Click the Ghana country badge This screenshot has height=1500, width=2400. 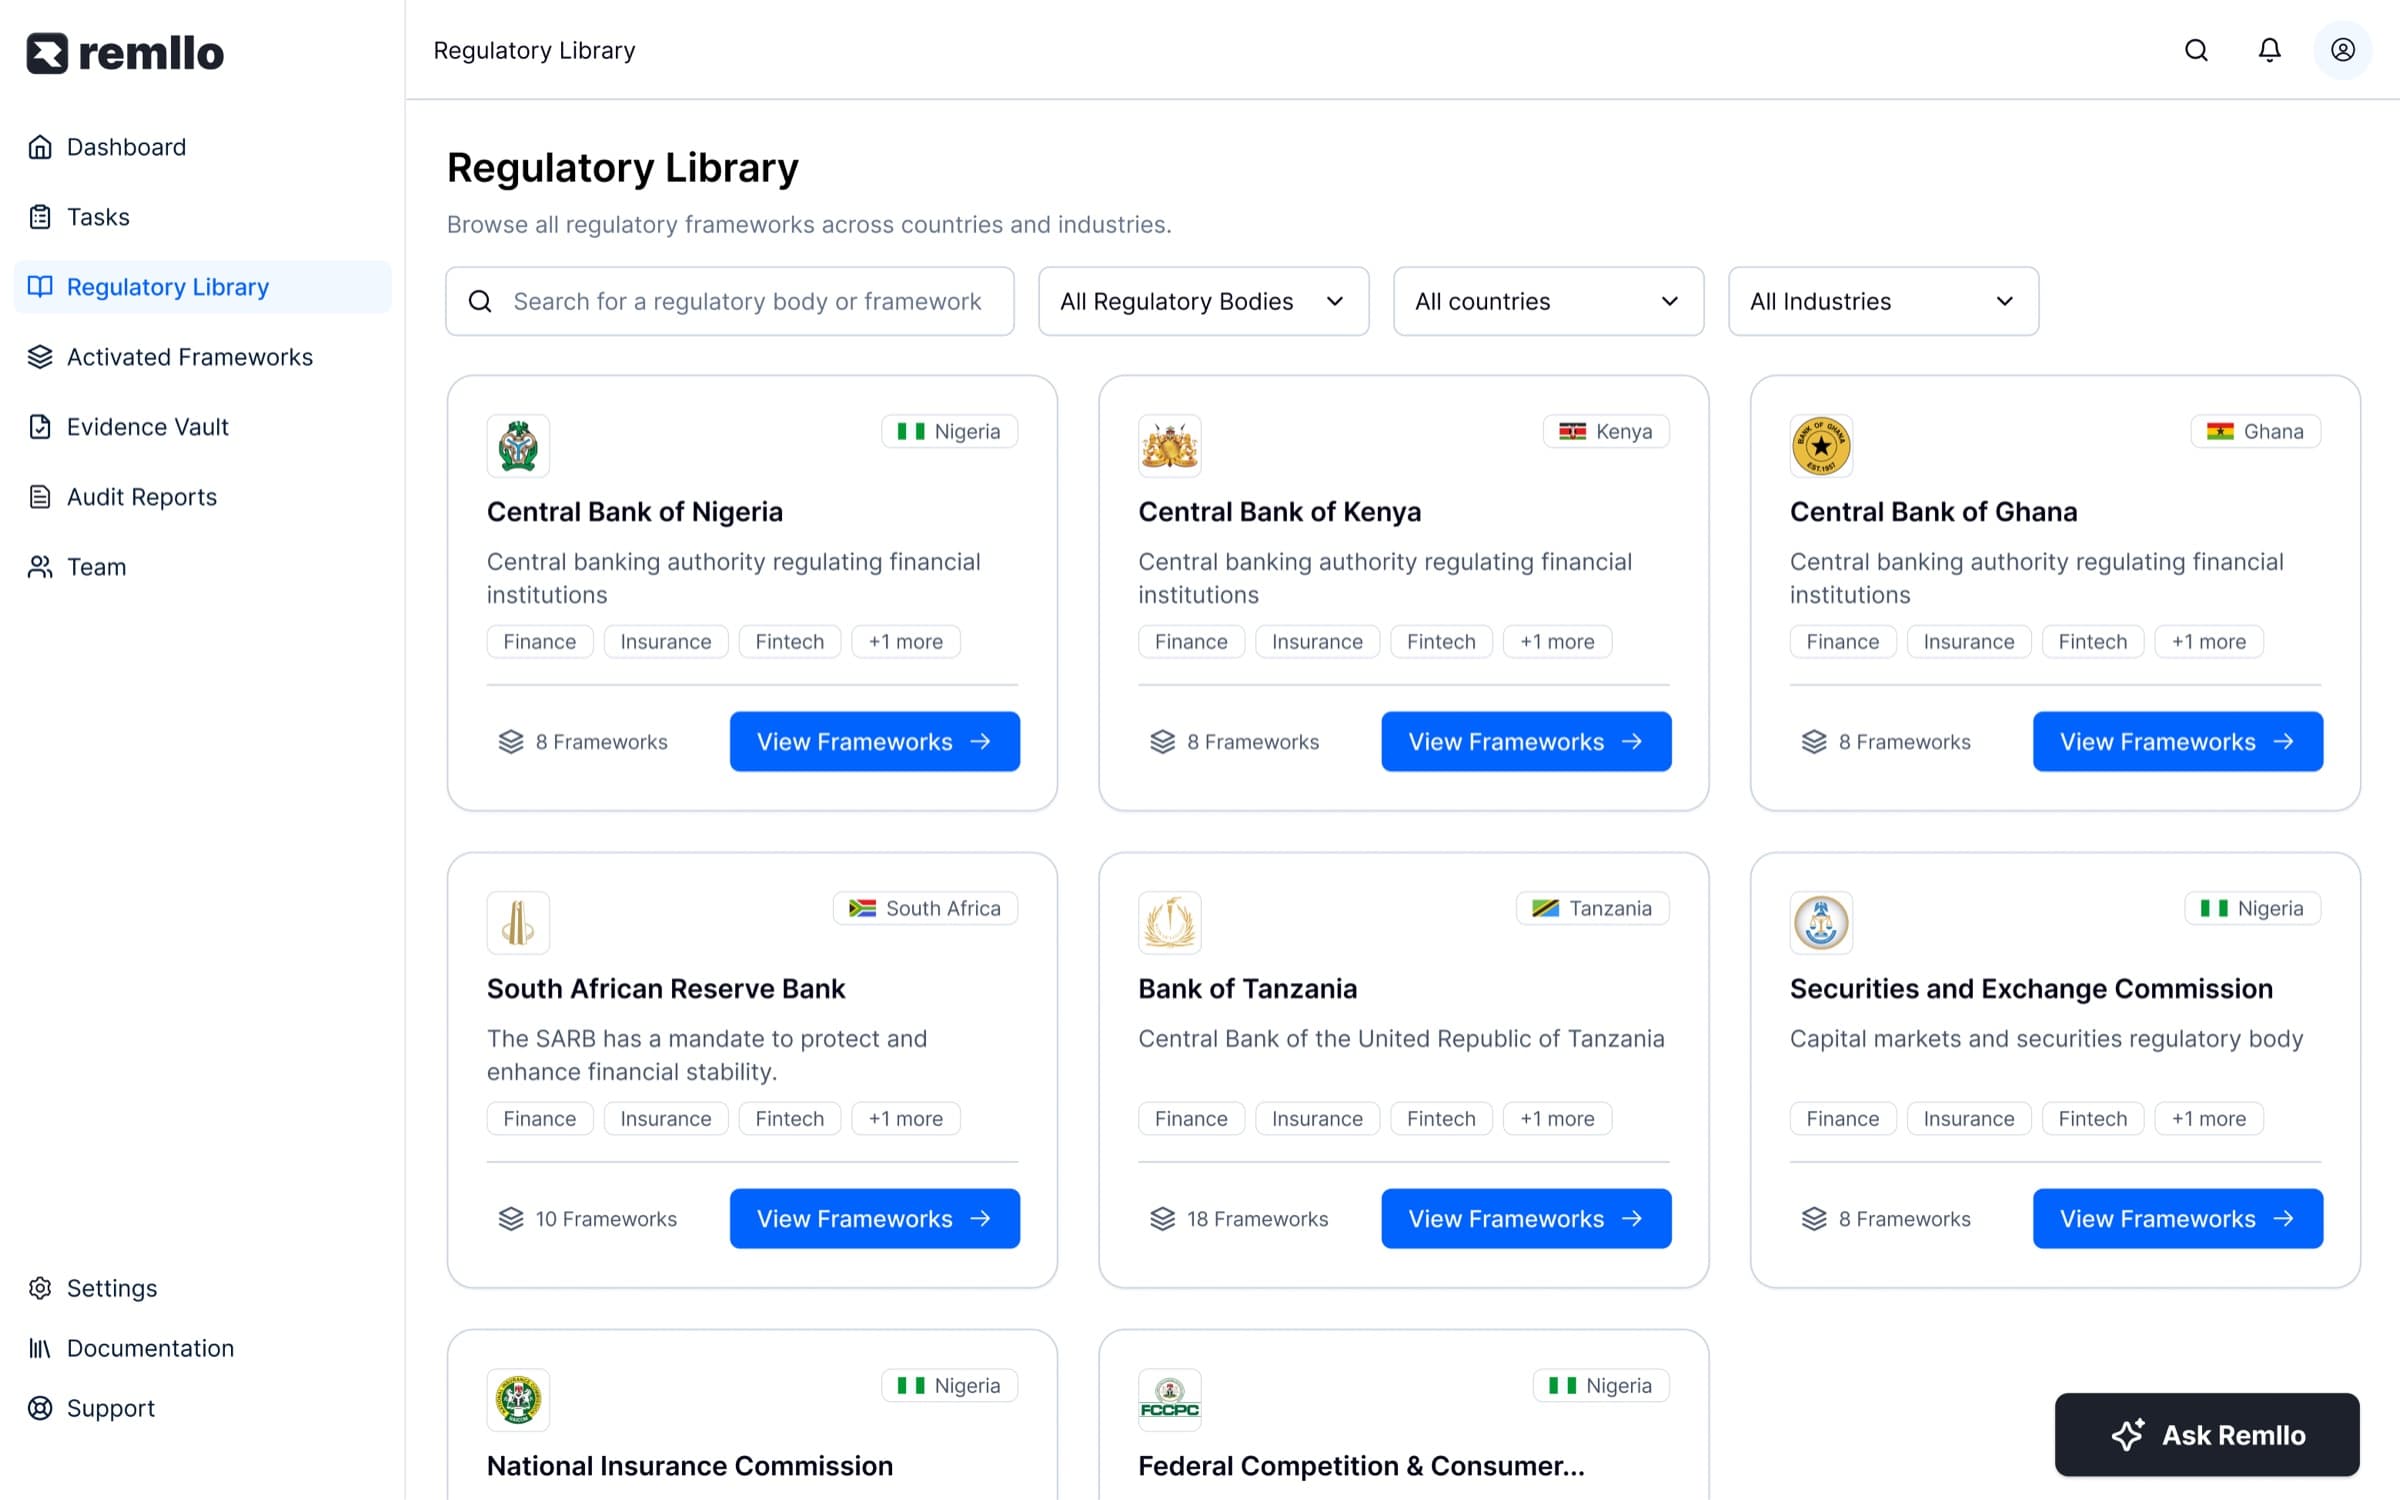click(x=2256, y=432)
